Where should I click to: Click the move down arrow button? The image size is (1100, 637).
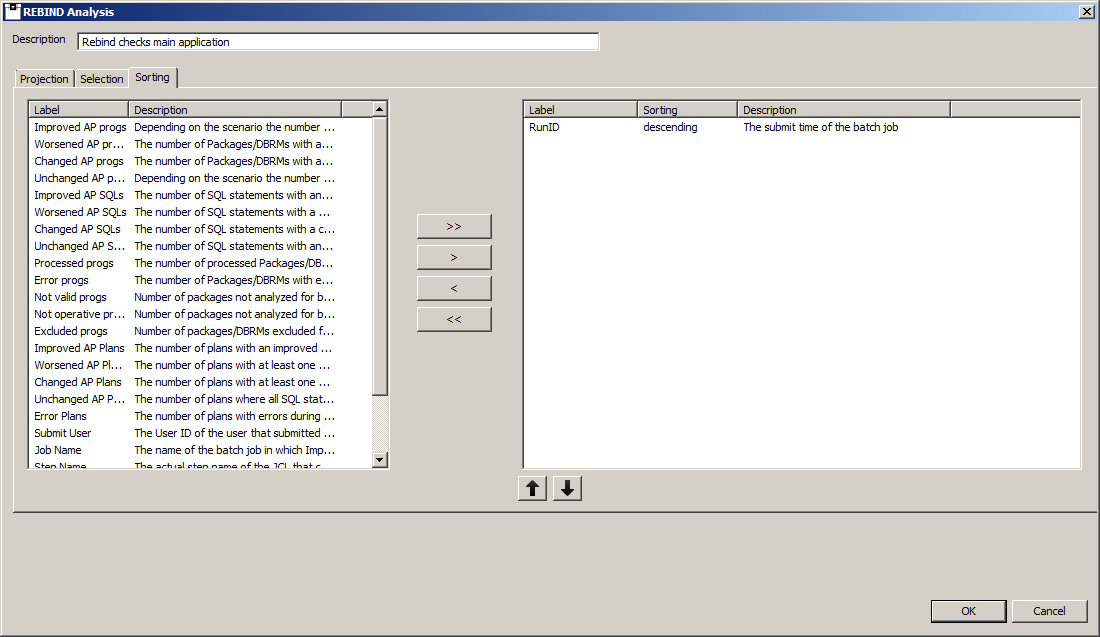pos(567,488)
